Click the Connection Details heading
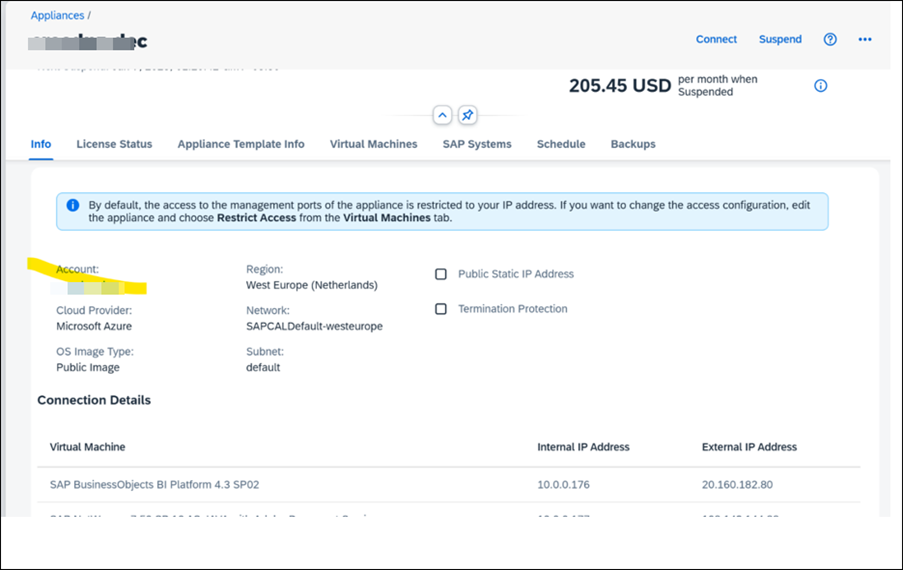Image resolution: width=903 pixels, height=570 pixels. pyautogui.click(x=94, y=400)
